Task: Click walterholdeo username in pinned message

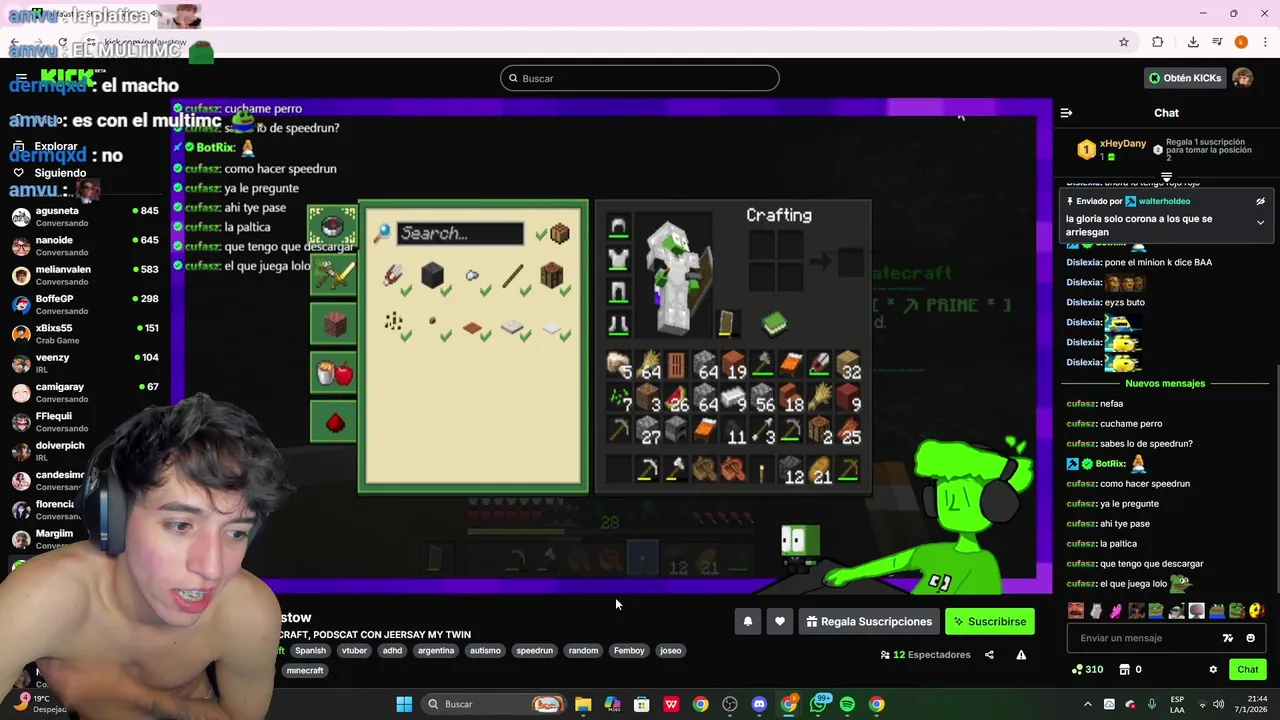Action: pyautogui.click(x=1164, y=201)
